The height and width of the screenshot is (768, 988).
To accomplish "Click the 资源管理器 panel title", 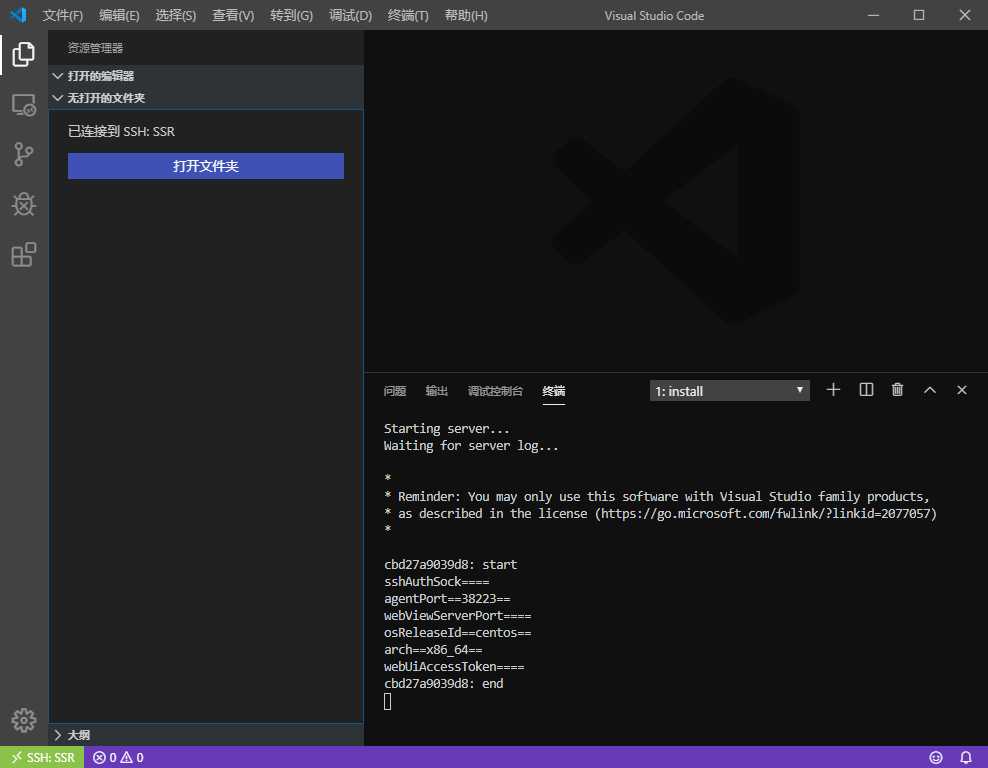I will [95, 48].
